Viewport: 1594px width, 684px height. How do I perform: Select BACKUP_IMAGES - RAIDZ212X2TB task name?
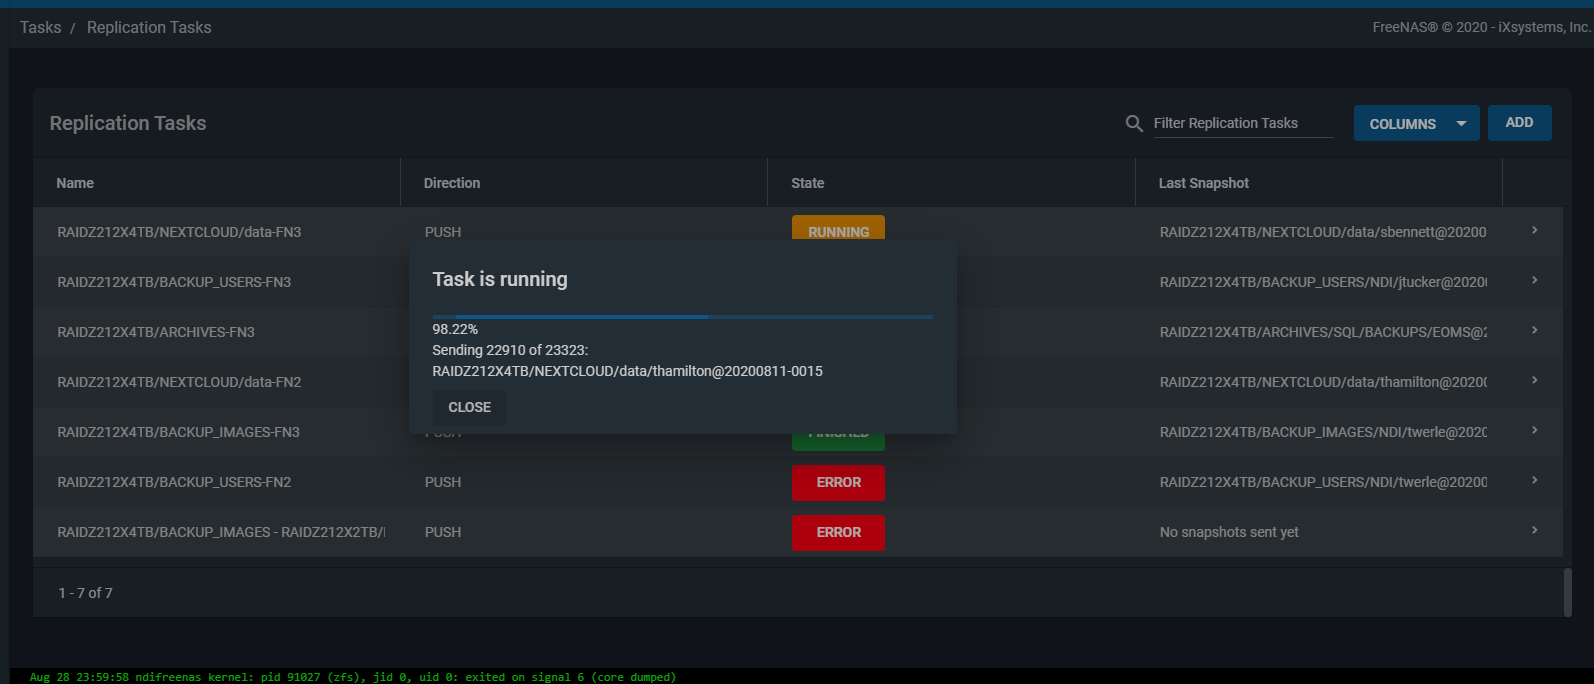(x=221, y=532)
